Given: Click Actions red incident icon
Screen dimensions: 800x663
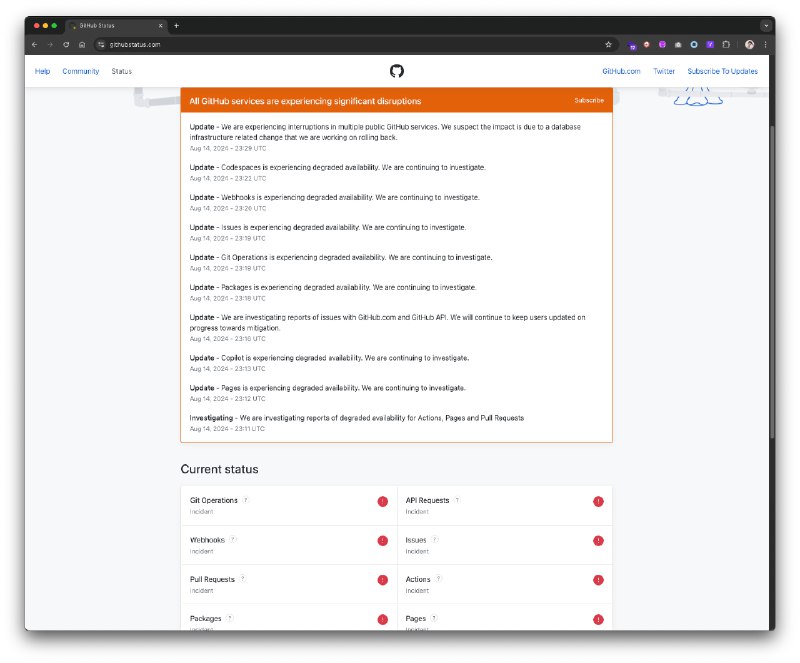Looking at the screenshot, I should point(598,580).
